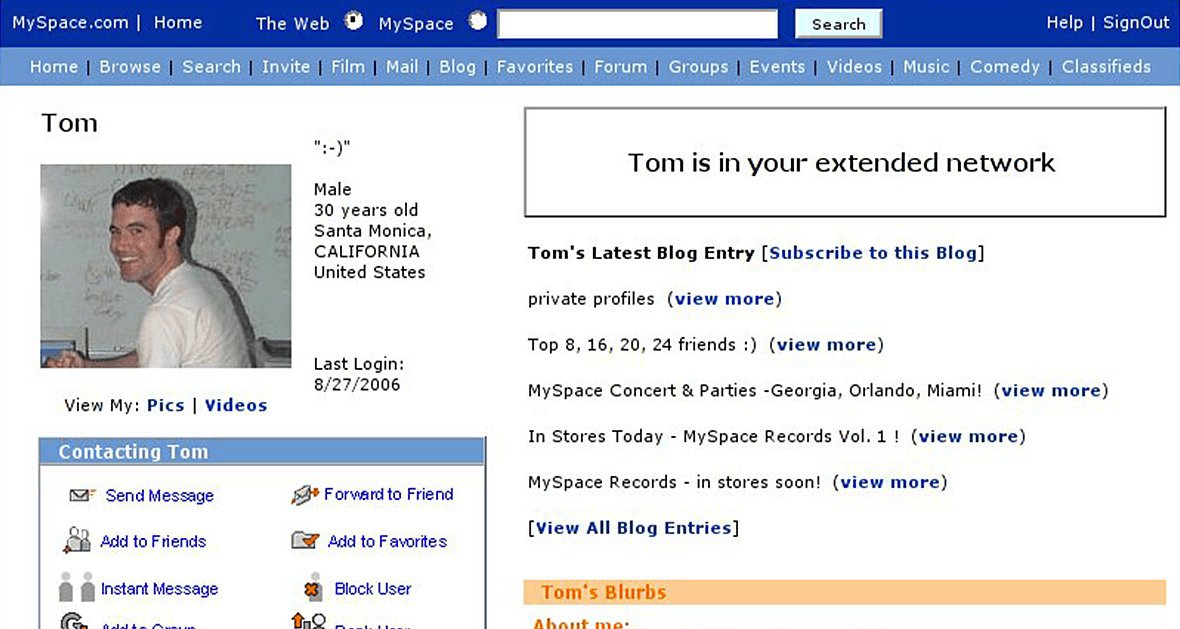Open the Help page
The height and width of the screenshot is (629, 1180).
point(1064,21)
